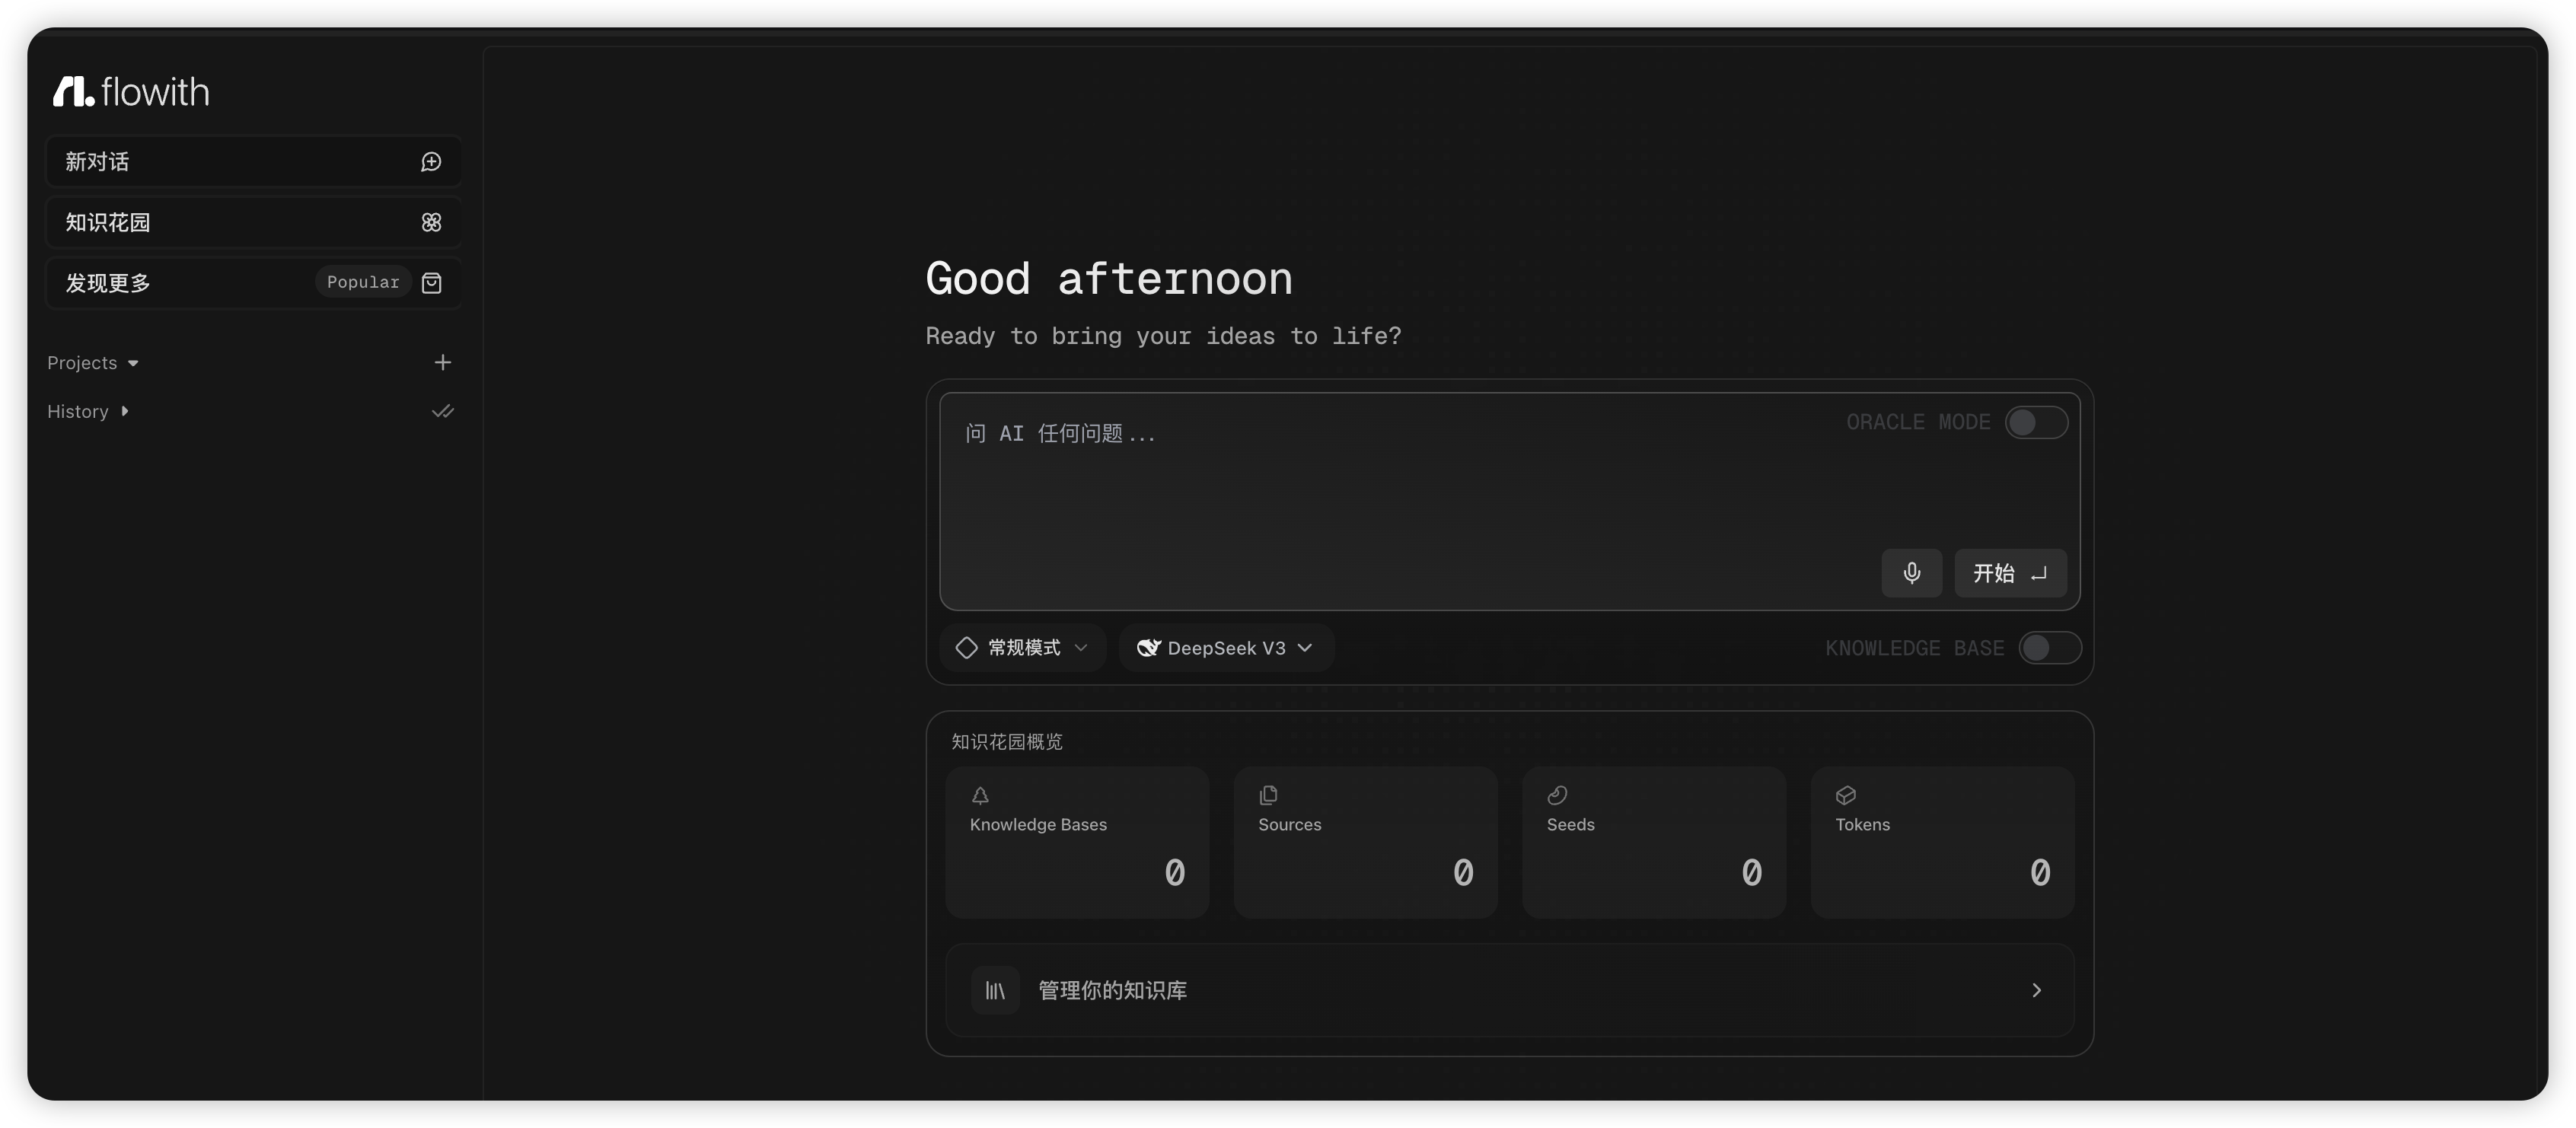Activate the microphone voice input icon
The height and width of the screenshot is (1128, 2576).
[x=1912, y=573]
